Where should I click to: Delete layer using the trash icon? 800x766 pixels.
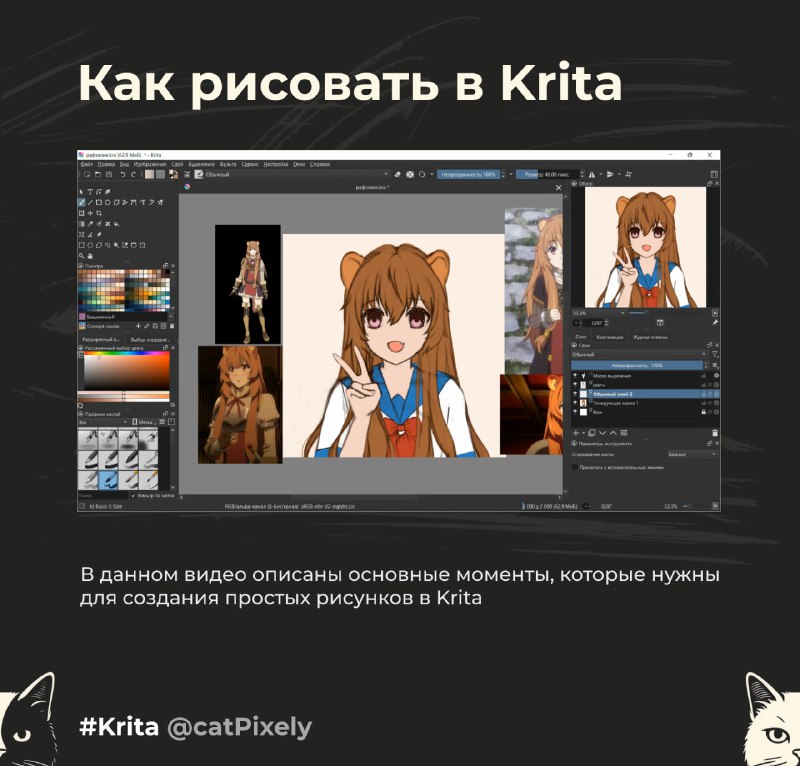click(x=715, y=433)
